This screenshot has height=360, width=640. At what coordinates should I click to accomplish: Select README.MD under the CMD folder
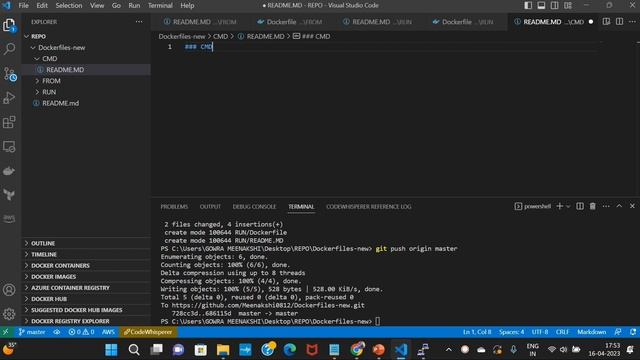tap(87, 70)
